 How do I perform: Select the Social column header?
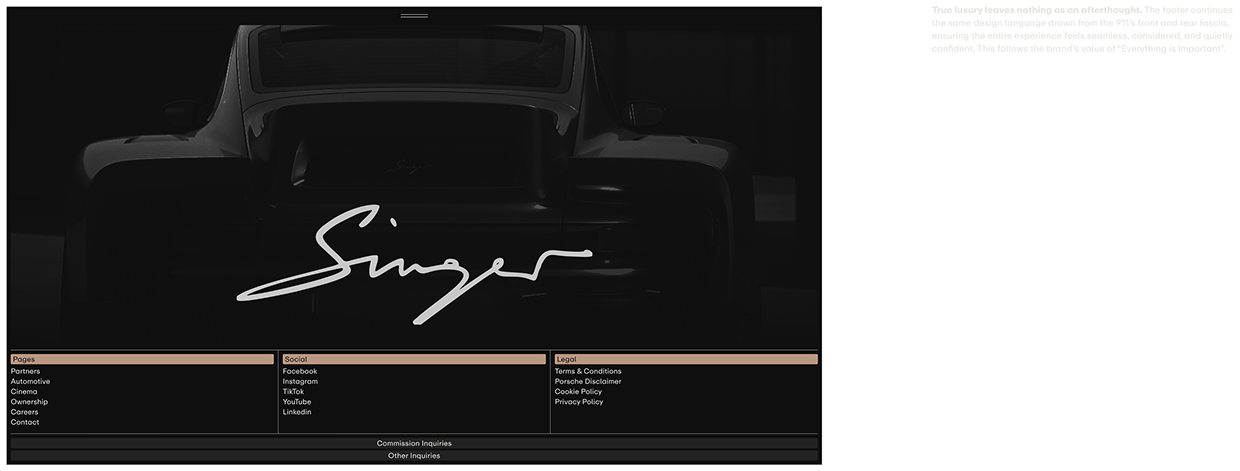click(414, 359)
